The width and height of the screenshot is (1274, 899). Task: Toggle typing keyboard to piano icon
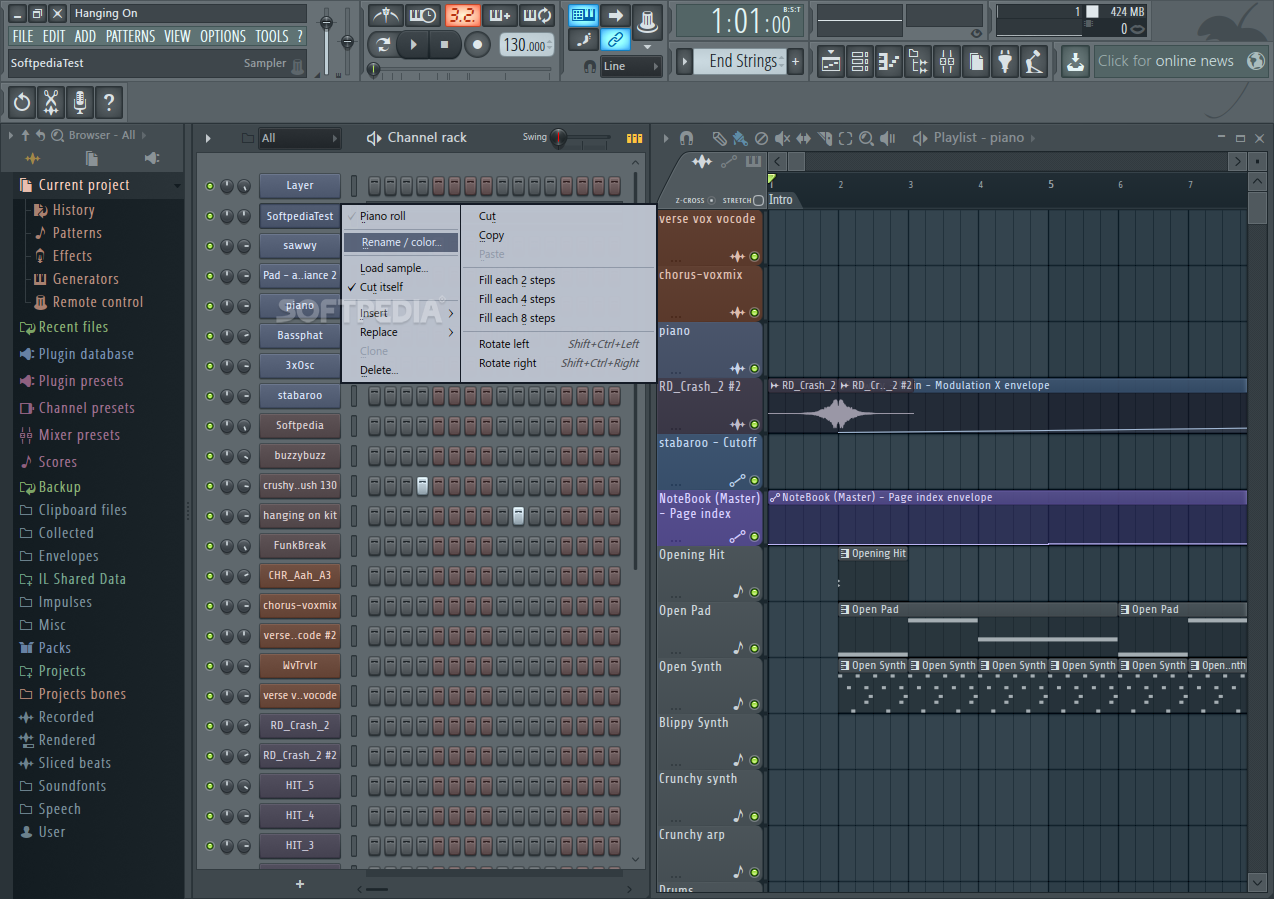pyautogui.click(x=583, y=15)
